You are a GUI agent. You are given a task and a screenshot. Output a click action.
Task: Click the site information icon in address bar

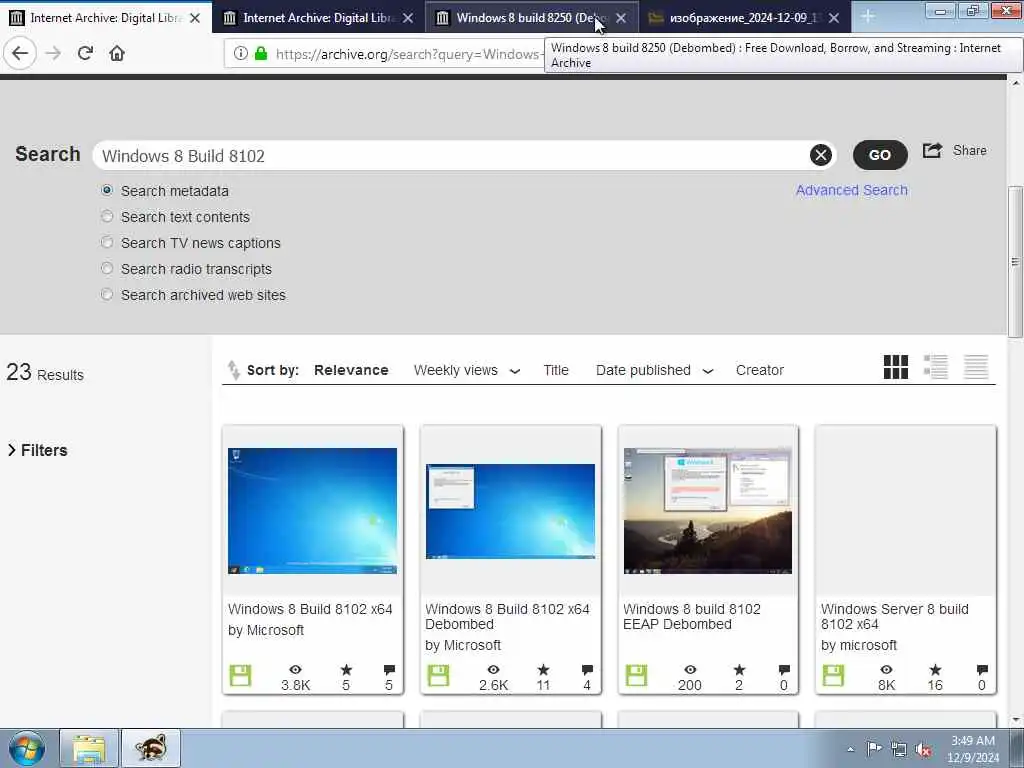pos(240,53)
